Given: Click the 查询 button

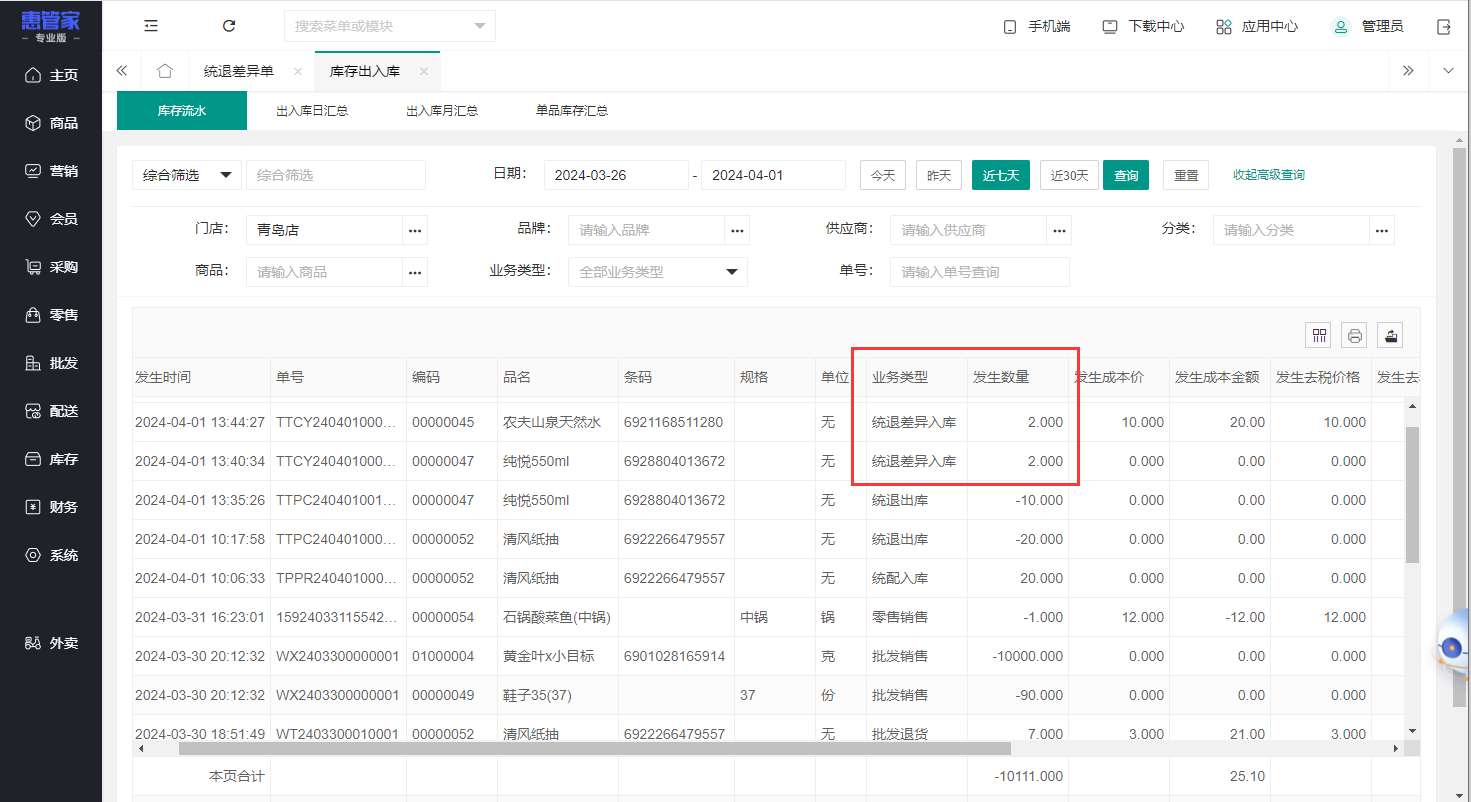Looking at the screenshot, I should [1126, 175].
